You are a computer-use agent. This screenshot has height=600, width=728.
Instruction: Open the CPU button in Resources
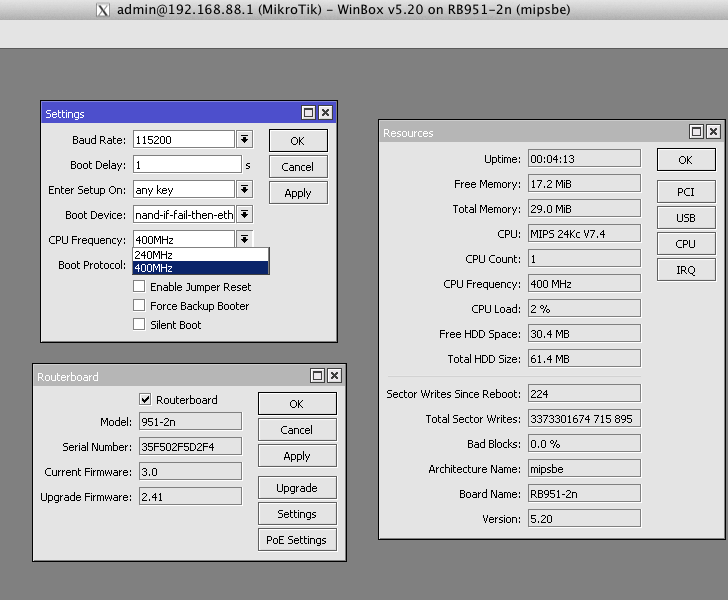tap(686, 244)
